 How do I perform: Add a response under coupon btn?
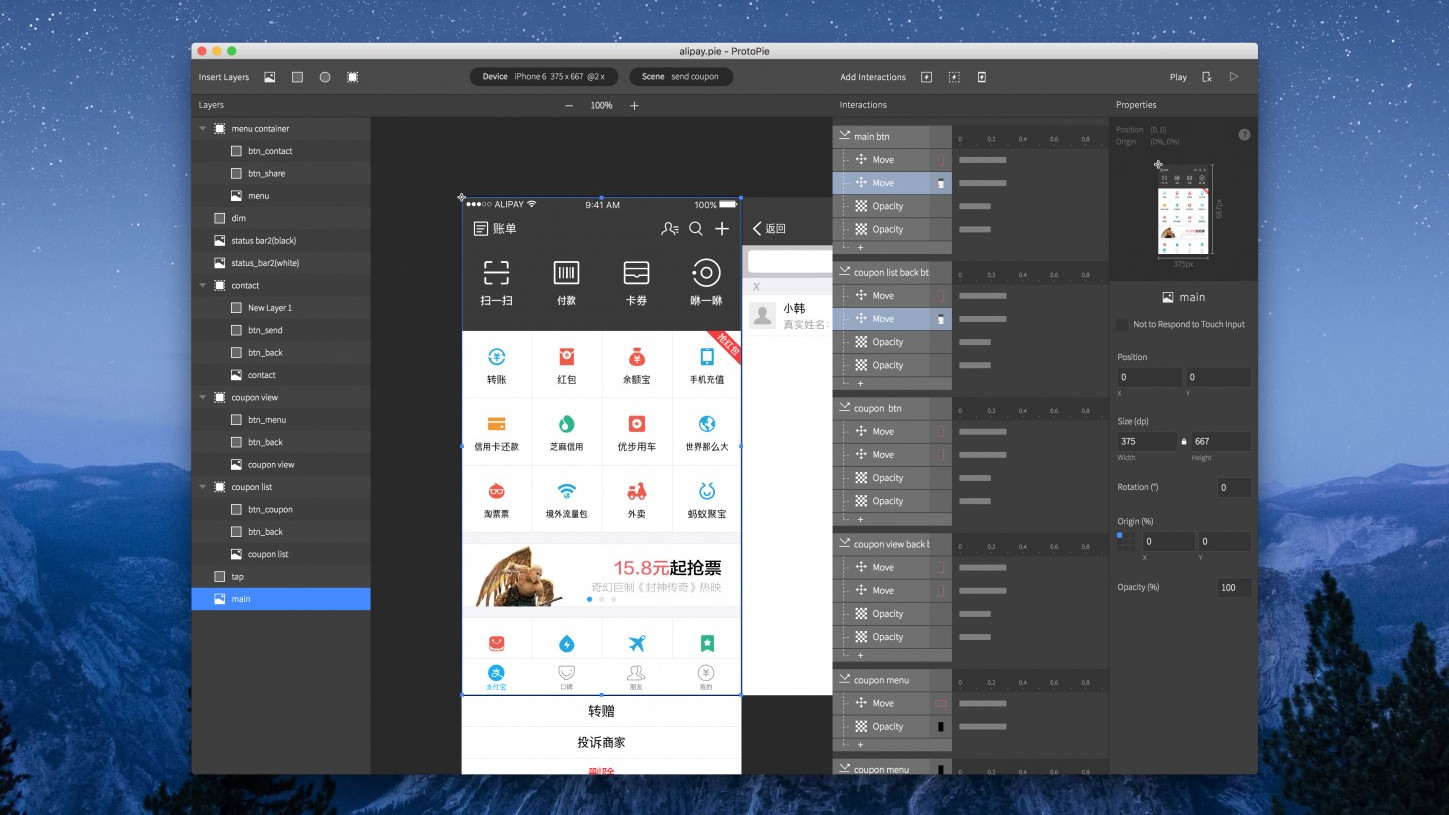click(x=860, y=519)
